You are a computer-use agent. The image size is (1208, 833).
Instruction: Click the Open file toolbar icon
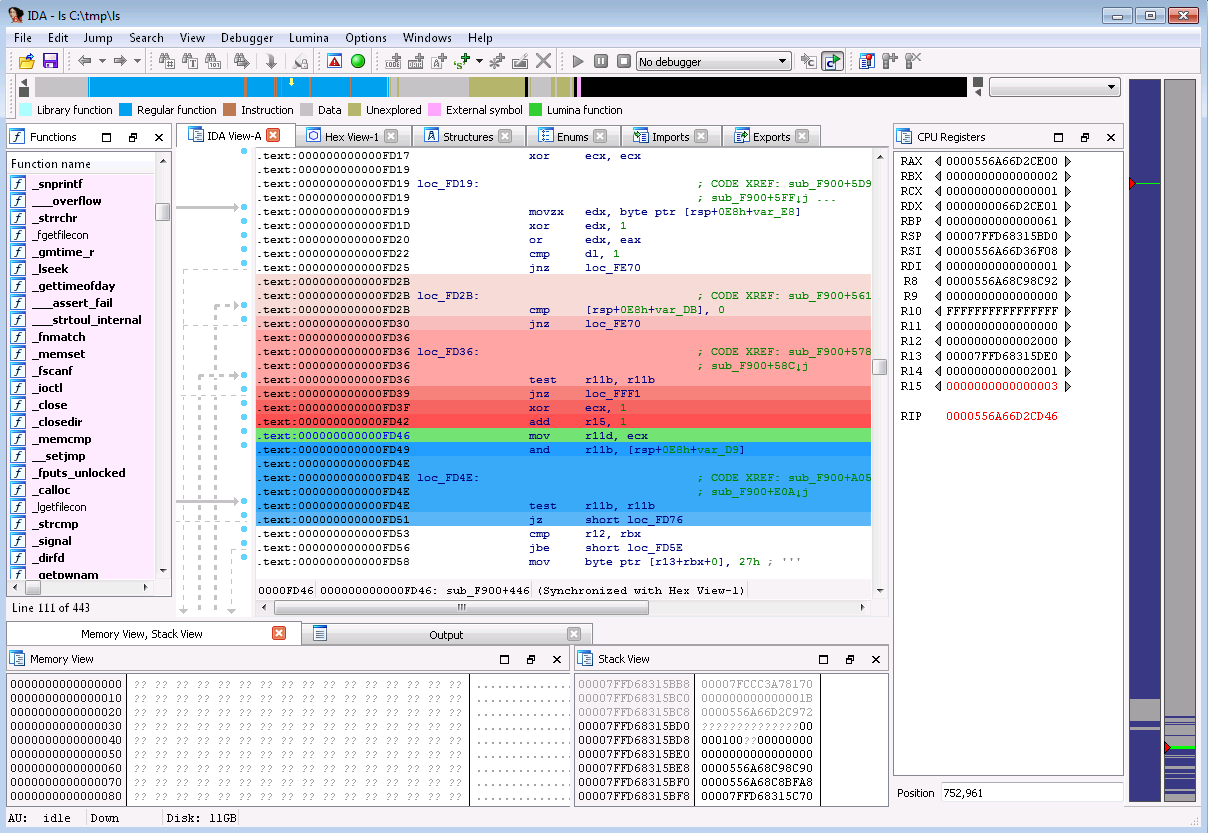(26, 61)
